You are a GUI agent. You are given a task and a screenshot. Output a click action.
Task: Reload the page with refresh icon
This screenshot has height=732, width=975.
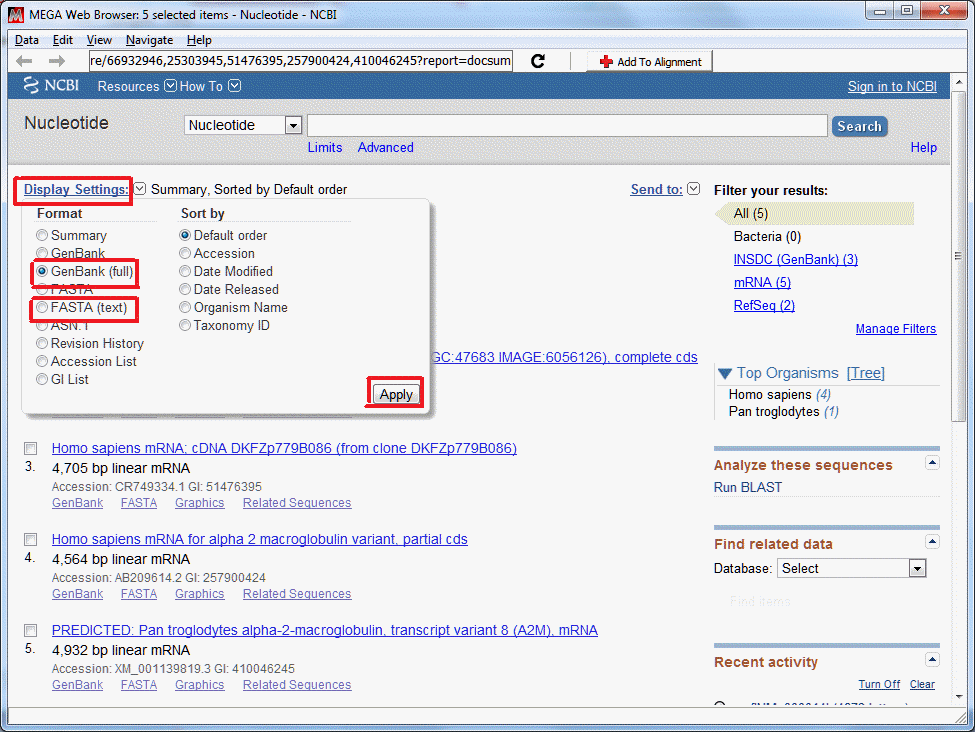pyautogui.click(x=538, y=61)
